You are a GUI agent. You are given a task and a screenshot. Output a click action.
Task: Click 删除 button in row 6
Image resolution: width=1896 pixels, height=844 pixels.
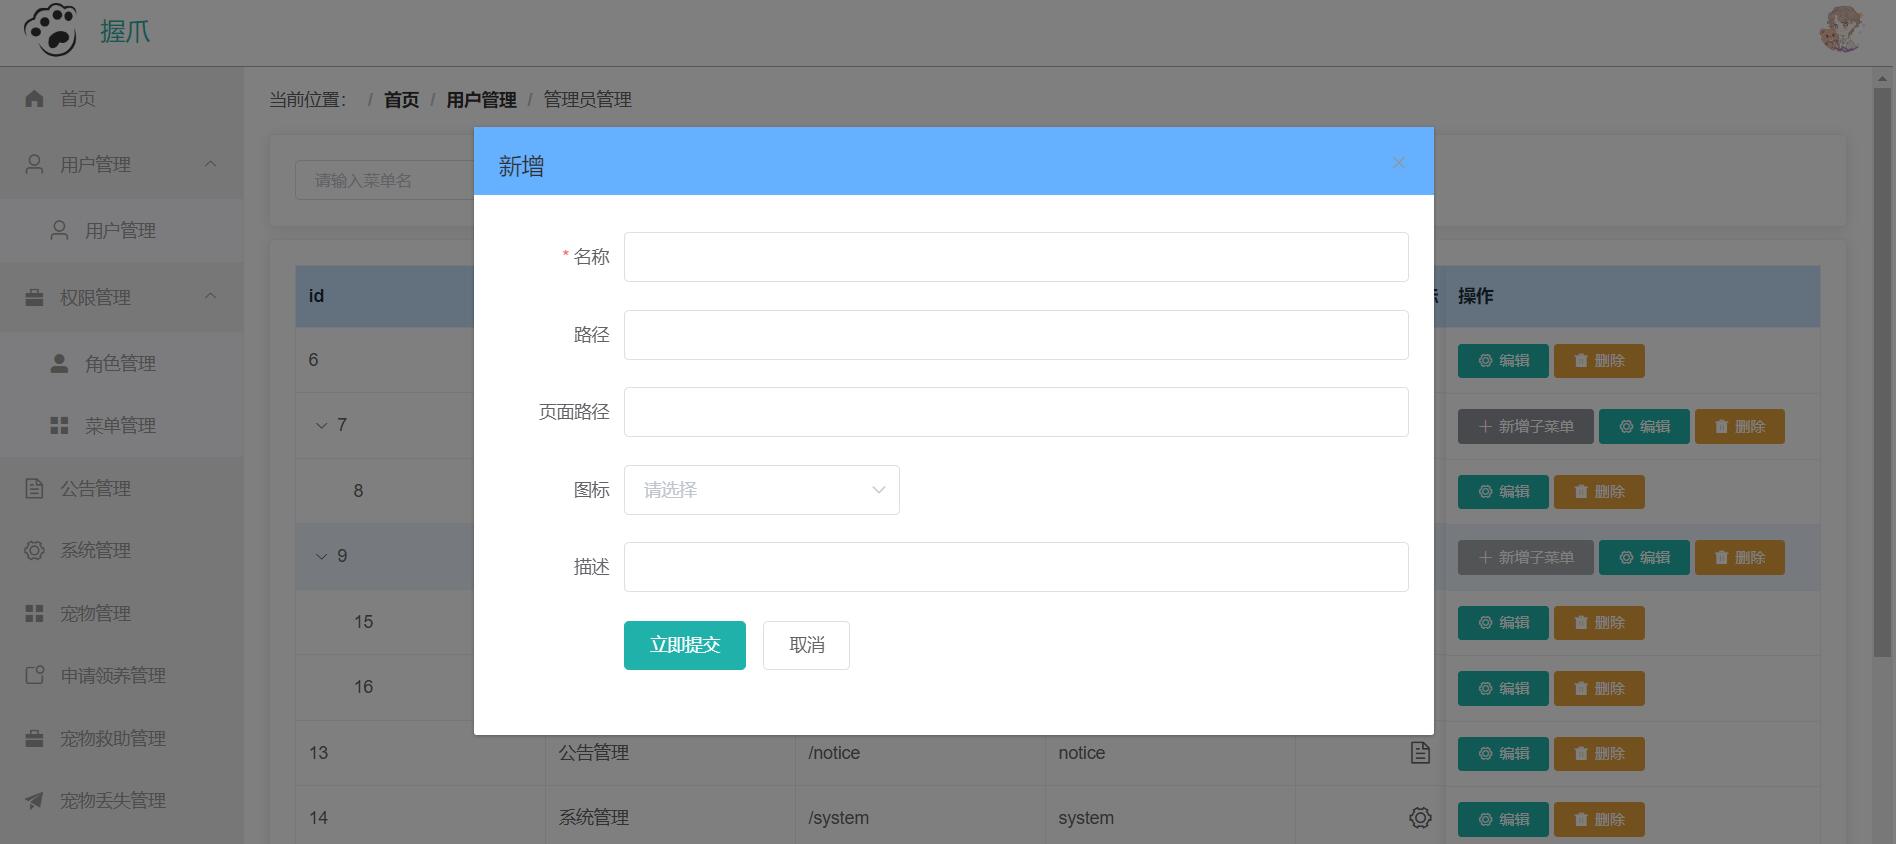(x=1599, y=361)
